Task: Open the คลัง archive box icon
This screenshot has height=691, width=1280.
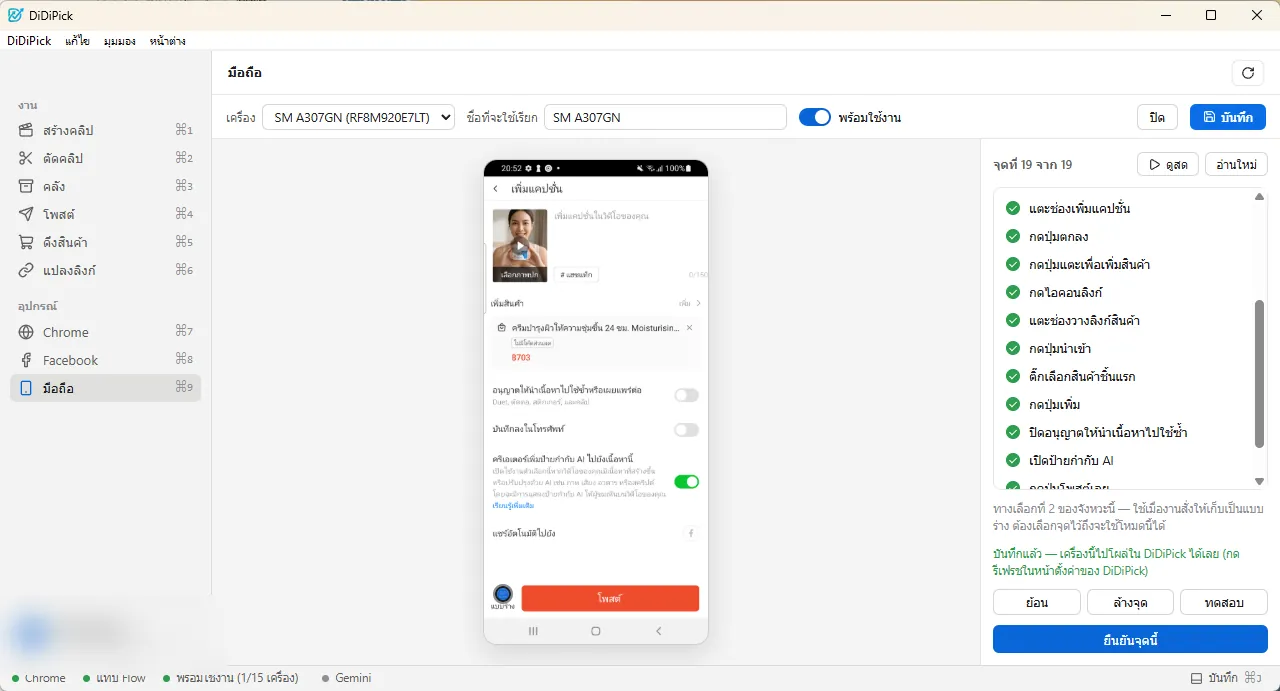Action: click(x=26, y=186)
